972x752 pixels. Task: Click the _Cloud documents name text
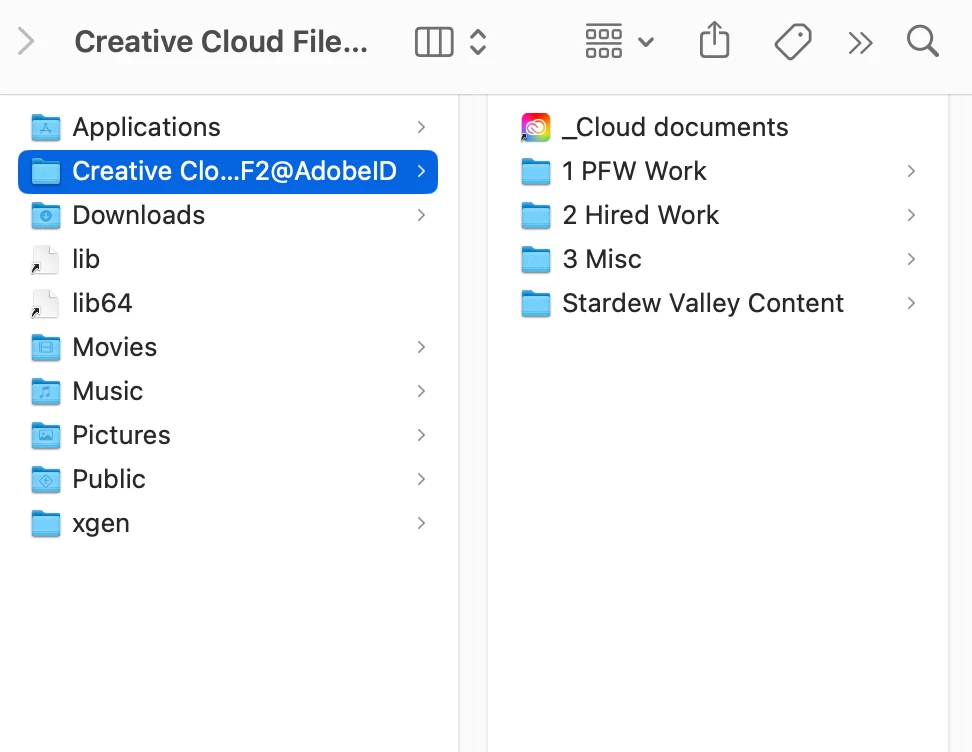(675, 127)
